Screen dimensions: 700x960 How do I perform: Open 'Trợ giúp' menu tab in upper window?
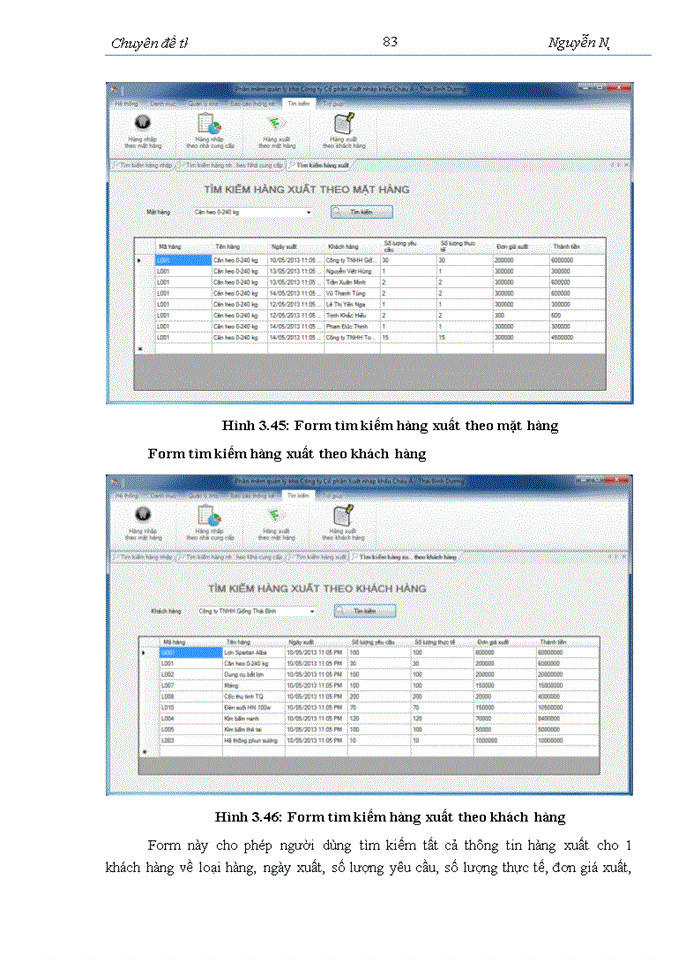click(x=333, y=104)
